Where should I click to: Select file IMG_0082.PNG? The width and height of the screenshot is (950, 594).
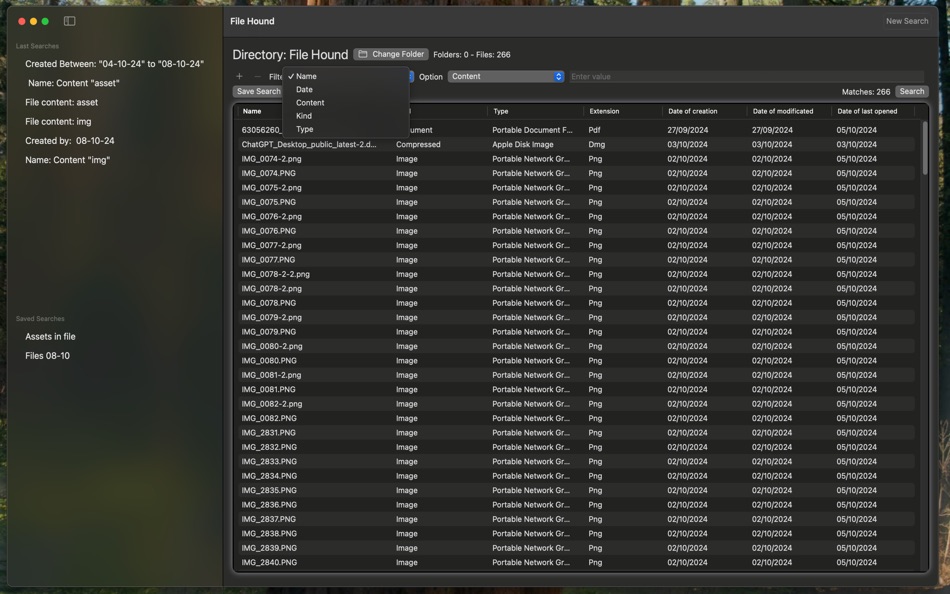(x=269, y=419)
